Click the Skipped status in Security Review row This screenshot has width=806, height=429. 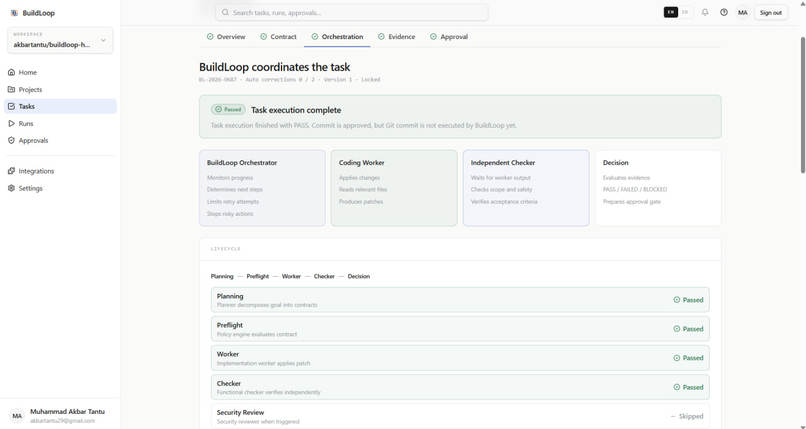(687, 416)
